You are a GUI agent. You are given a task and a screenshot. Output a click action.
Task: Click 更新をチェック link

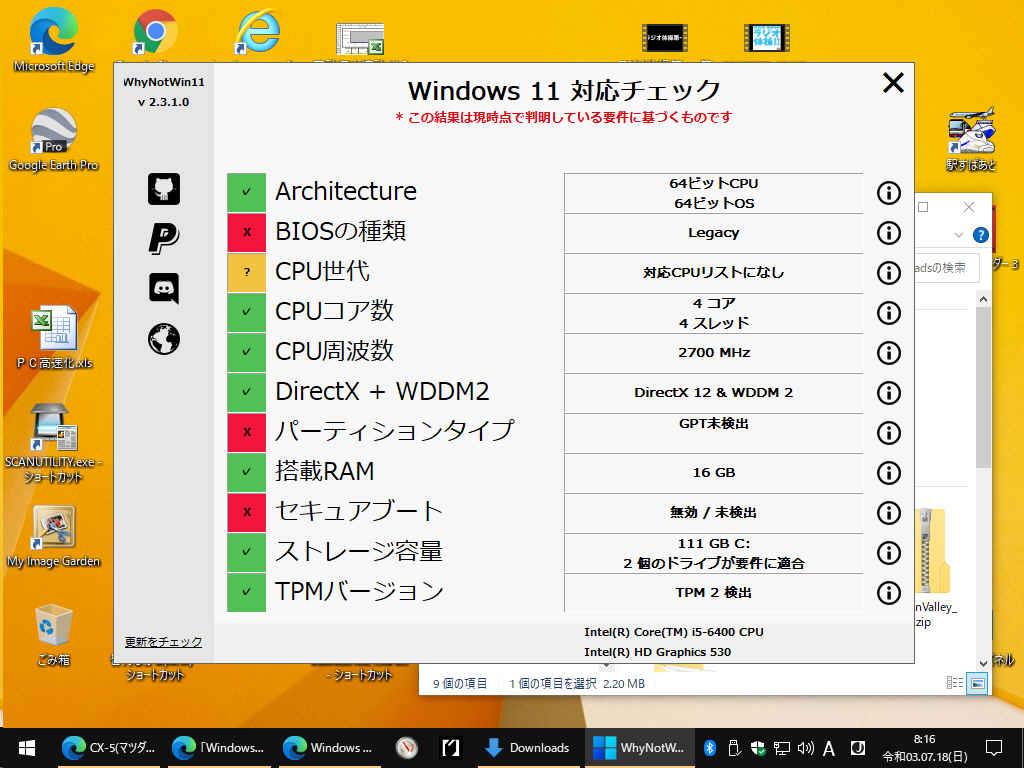click(x=163, y=641)
